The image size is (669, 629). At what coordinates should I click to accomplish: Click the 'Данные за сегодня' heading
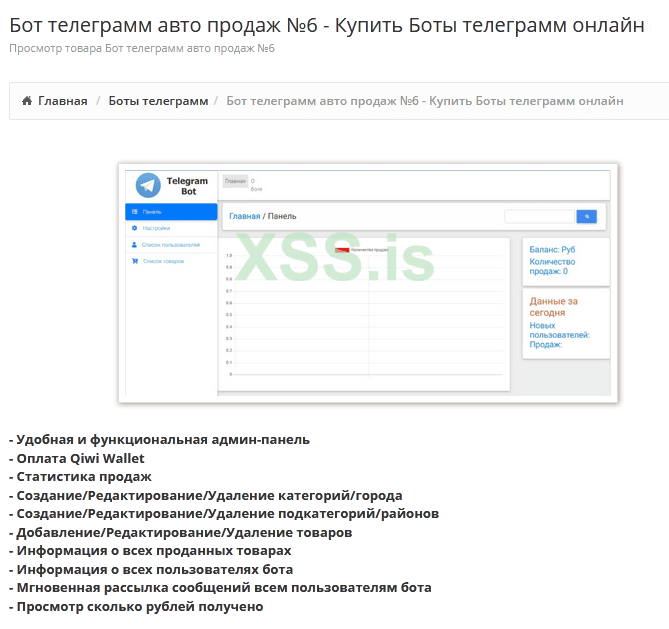pyautogui.click(x=553, y=307)
